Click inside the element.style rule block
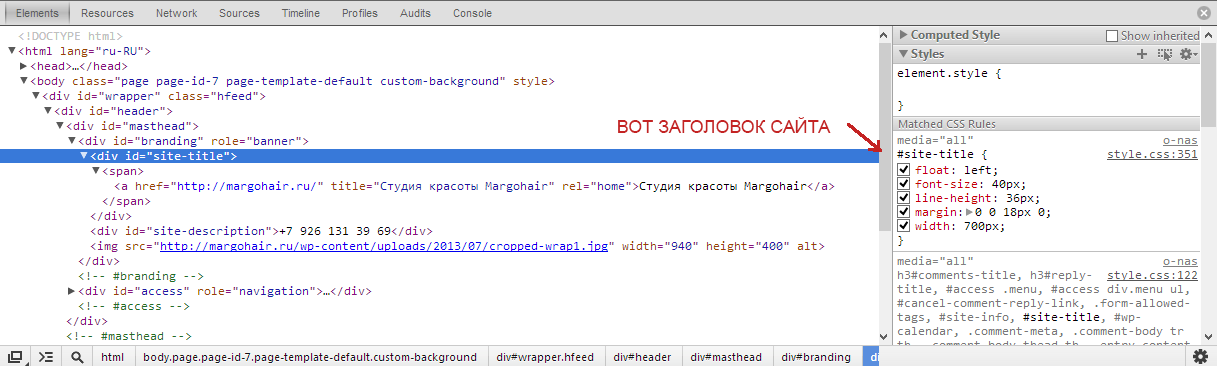The image size is (1217, 366). (x=1046, y=90)
